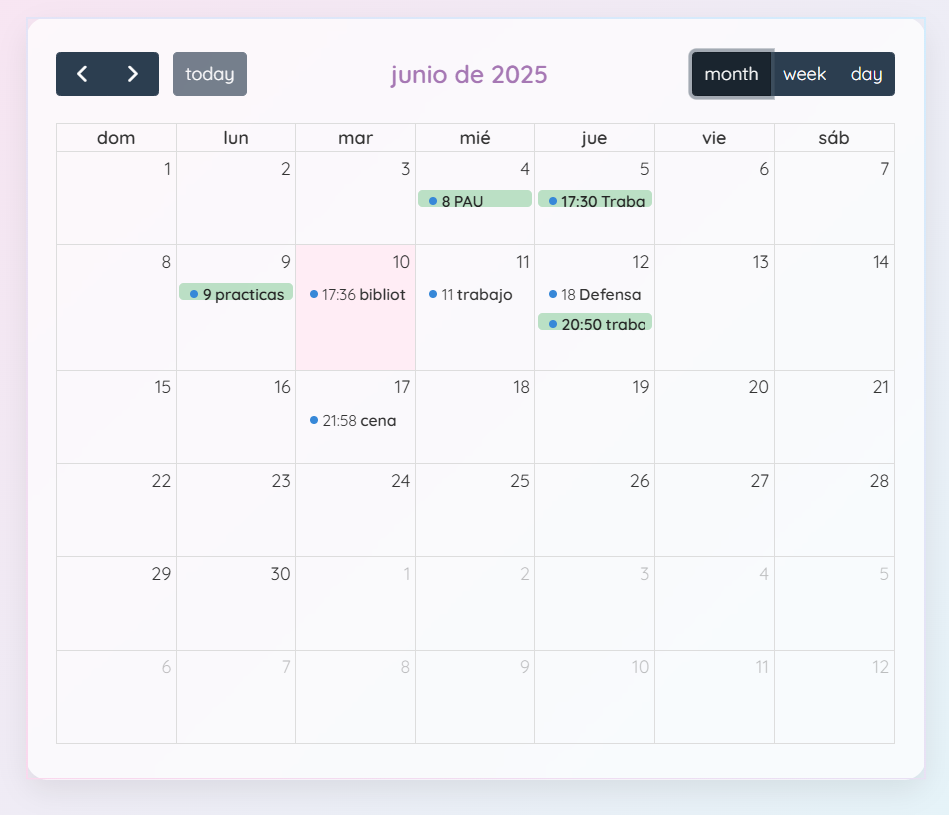949x815 pixels.
Task: Click the 'mar' column header
Action: point(356,138)
